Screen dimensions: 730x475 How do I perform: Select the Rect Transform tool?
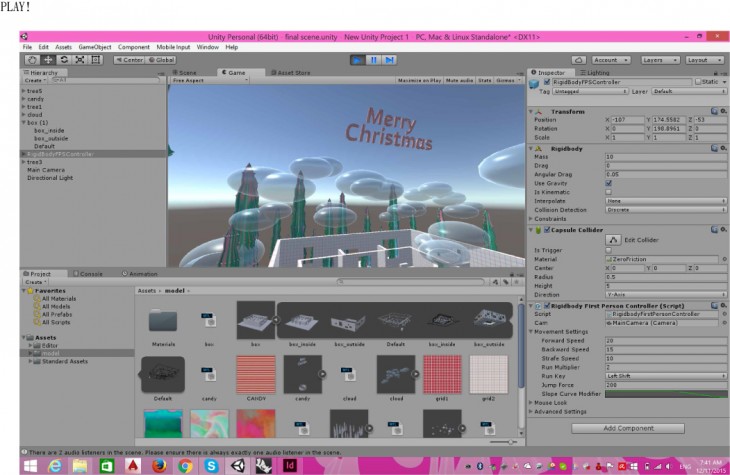[x=96, y=60]
